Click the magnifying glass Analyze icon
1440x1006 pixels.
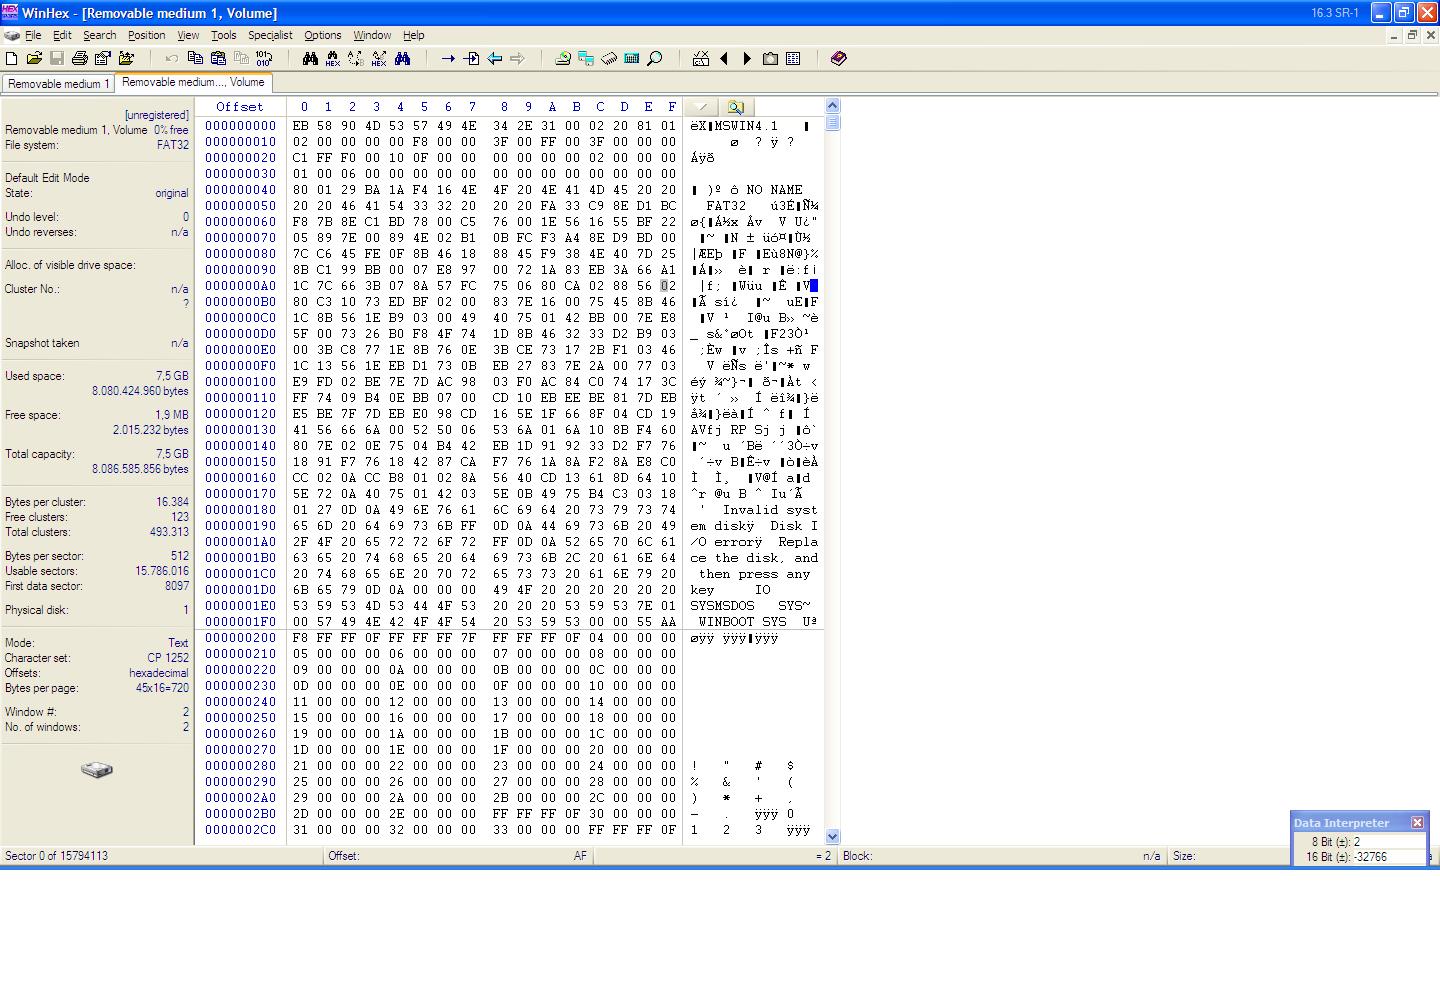coord(655,59)
